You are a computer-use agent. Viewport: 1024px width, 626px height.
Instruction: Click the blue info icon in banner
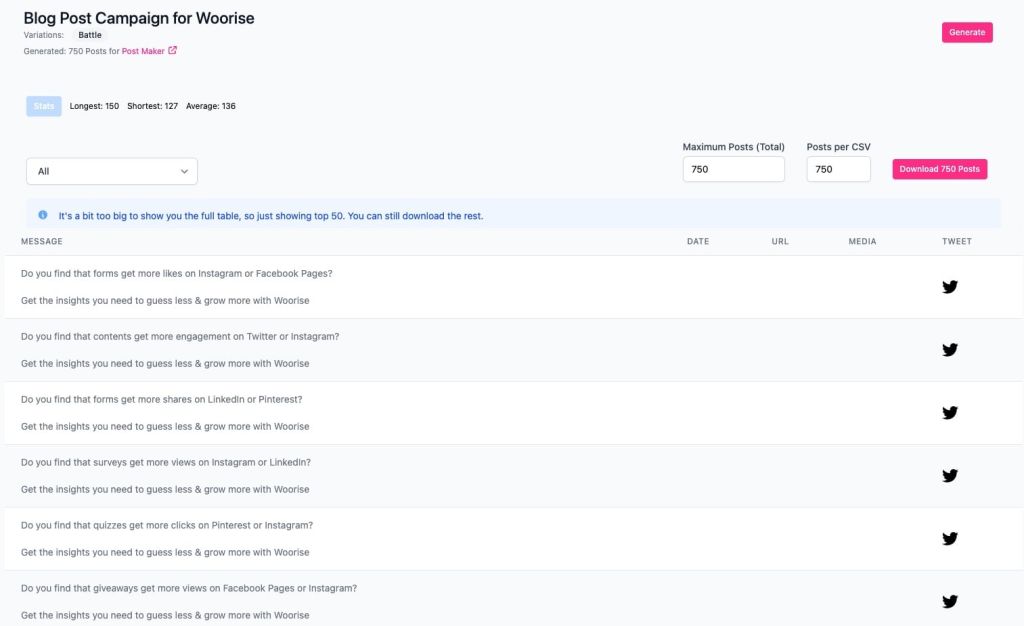pyautogui.click(x=42, y=215)
